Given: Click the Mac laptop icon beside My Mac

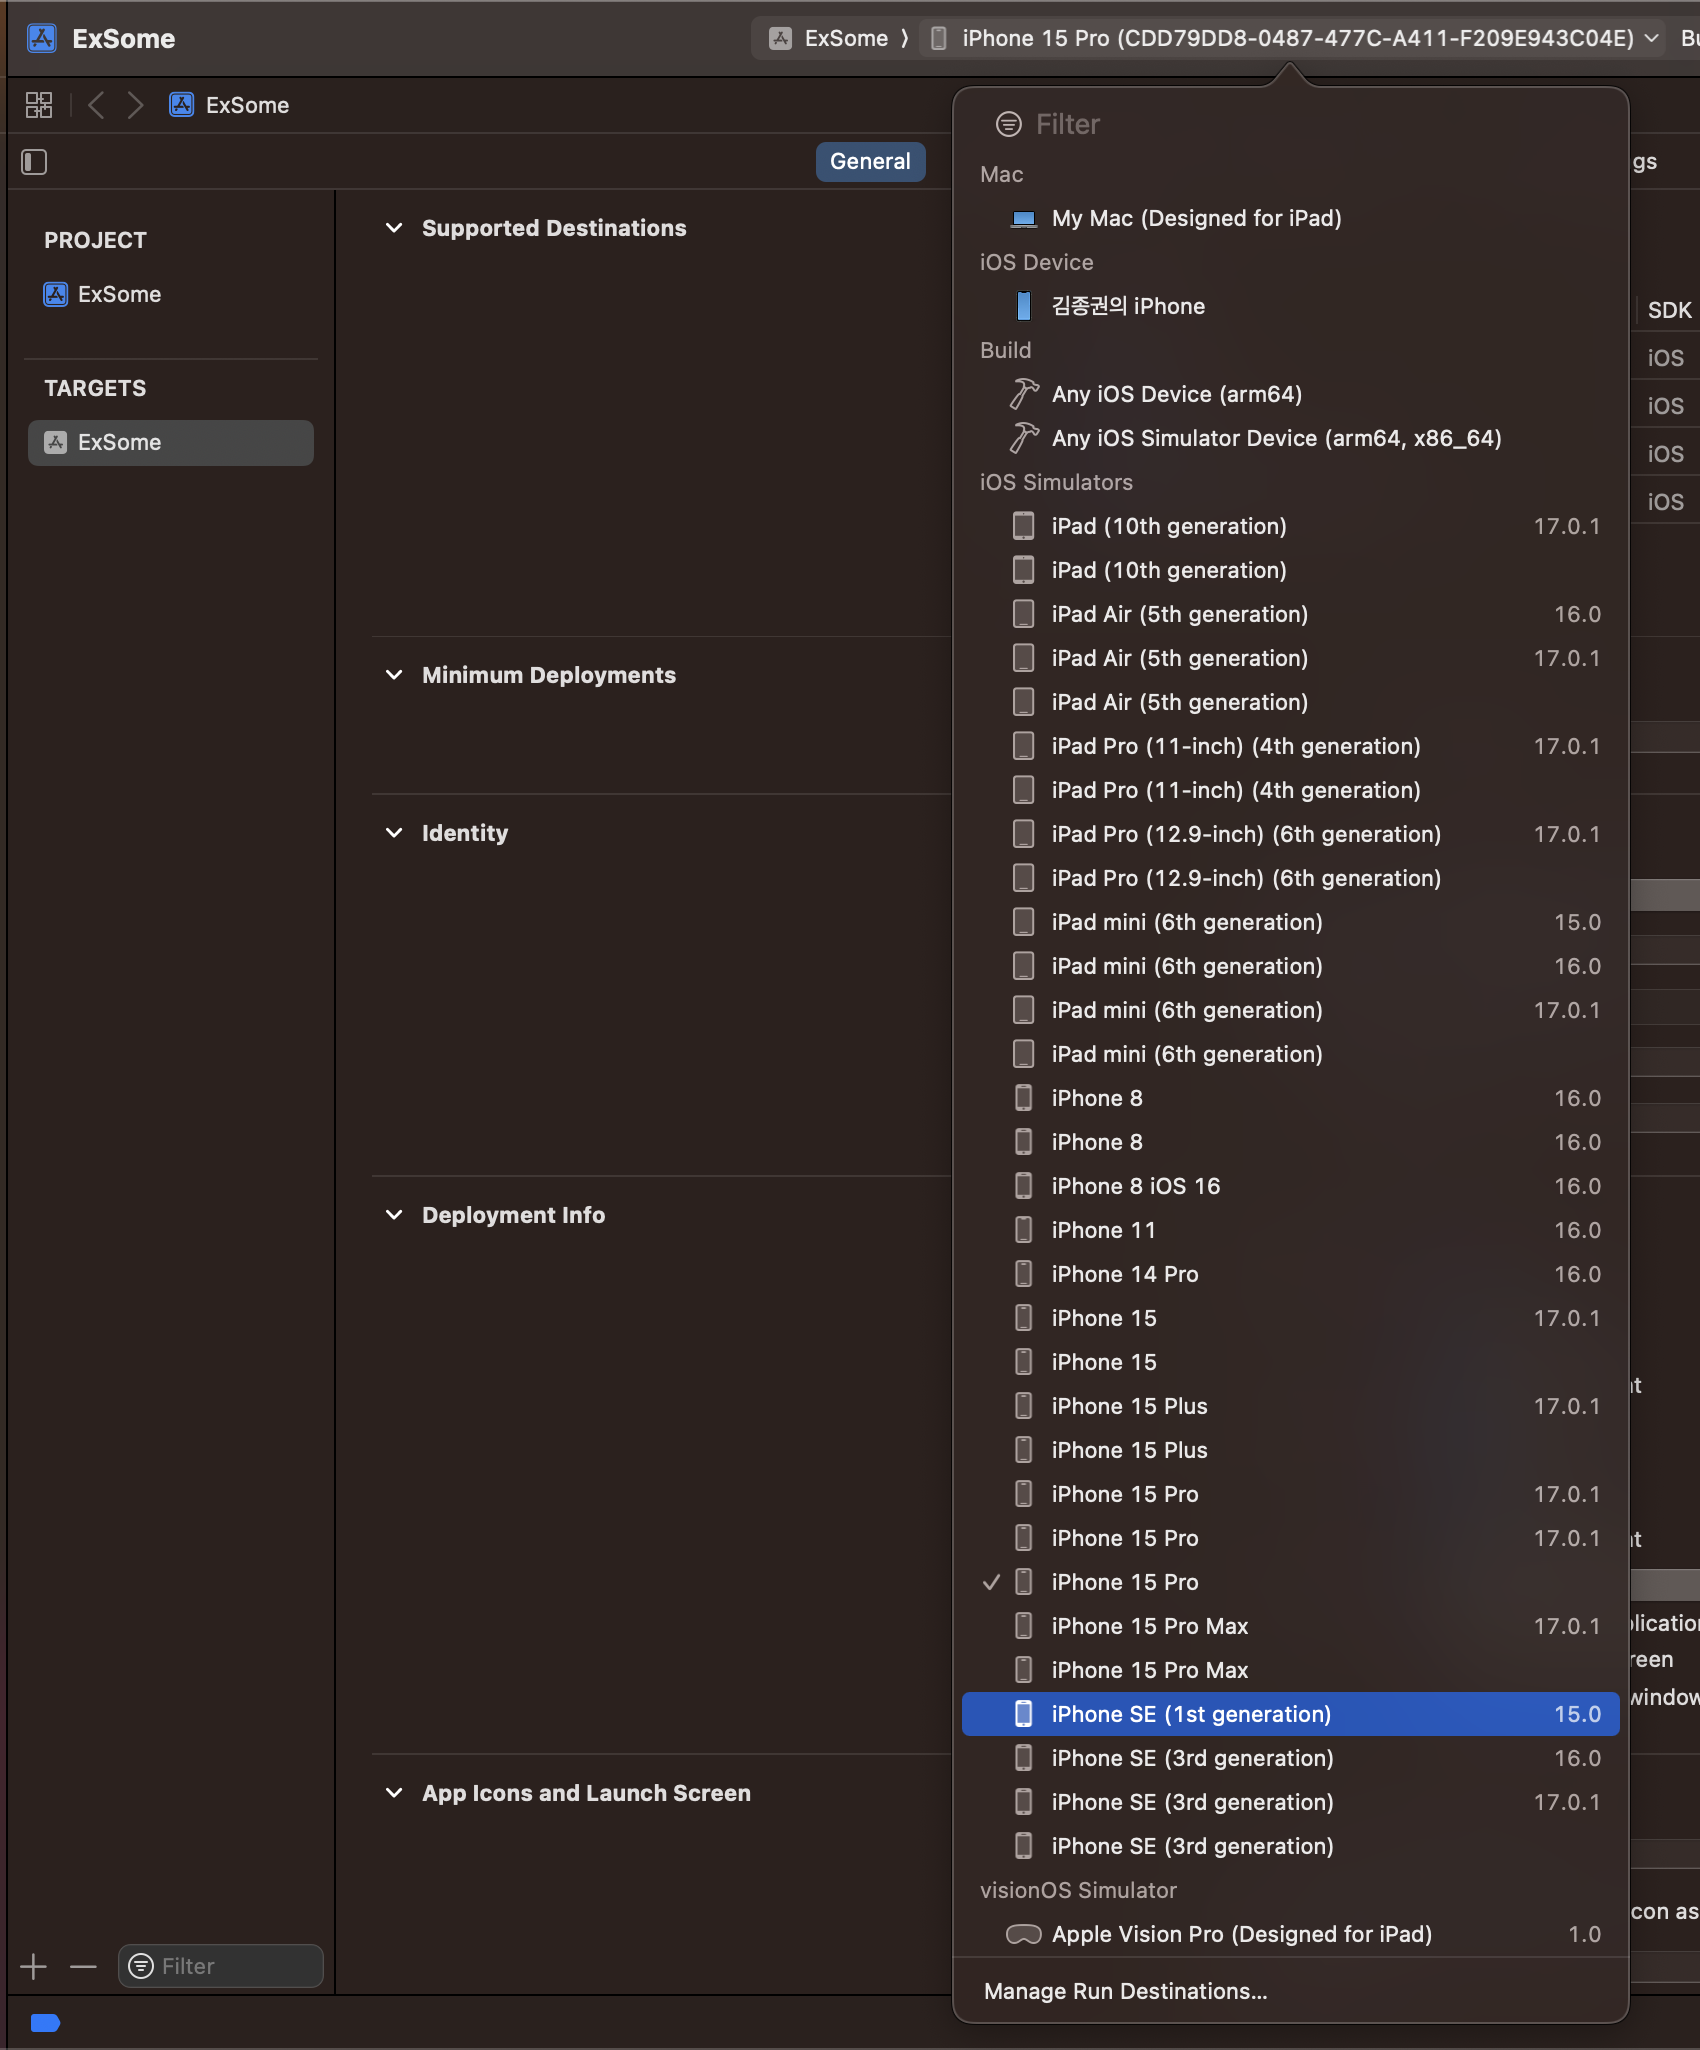Looking at the screenshot, I should point(1024,218).
